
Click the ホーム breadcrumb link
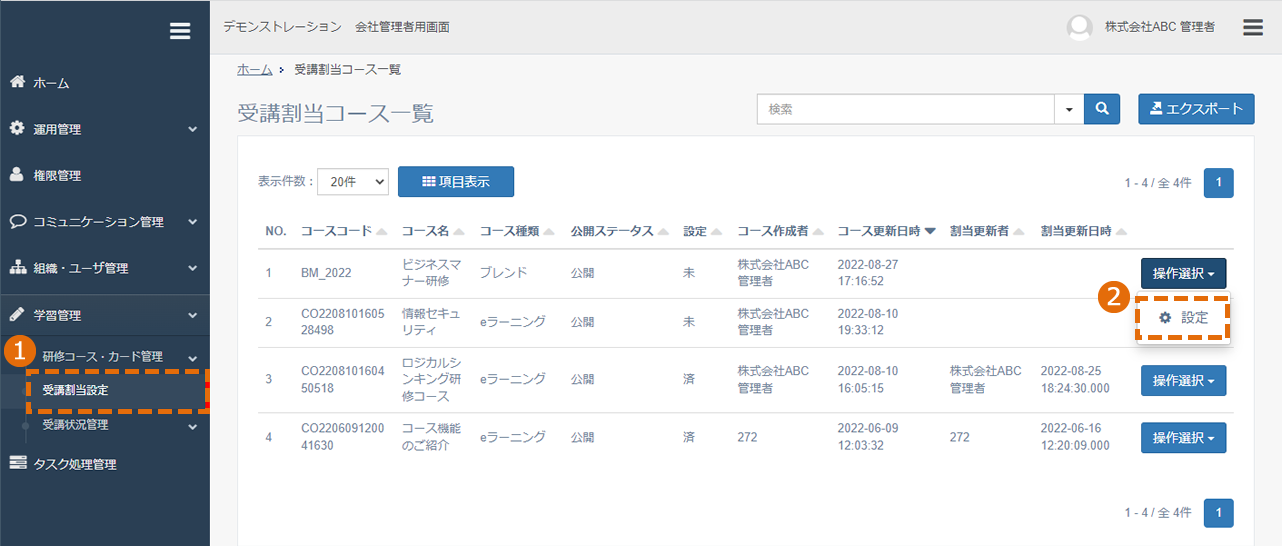click(x=254, y=70)
